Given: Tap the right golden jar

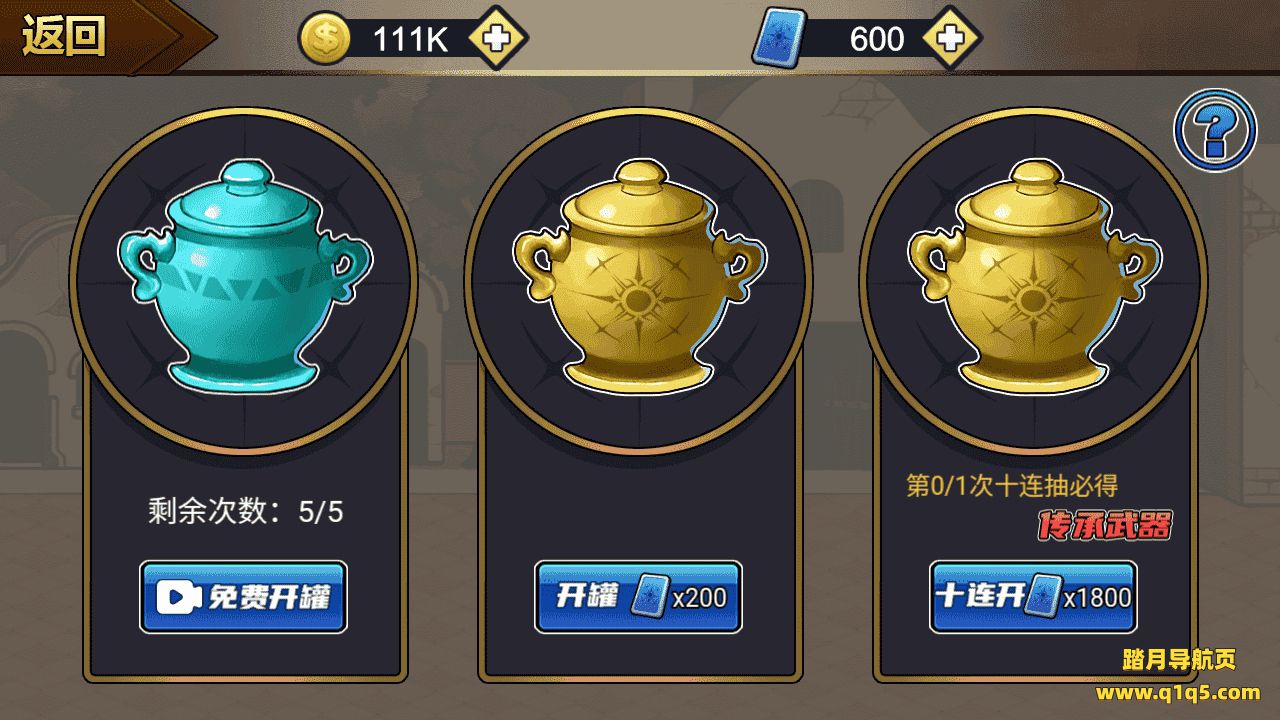Looking at the screenshot, I should [x=1032, y=275].
